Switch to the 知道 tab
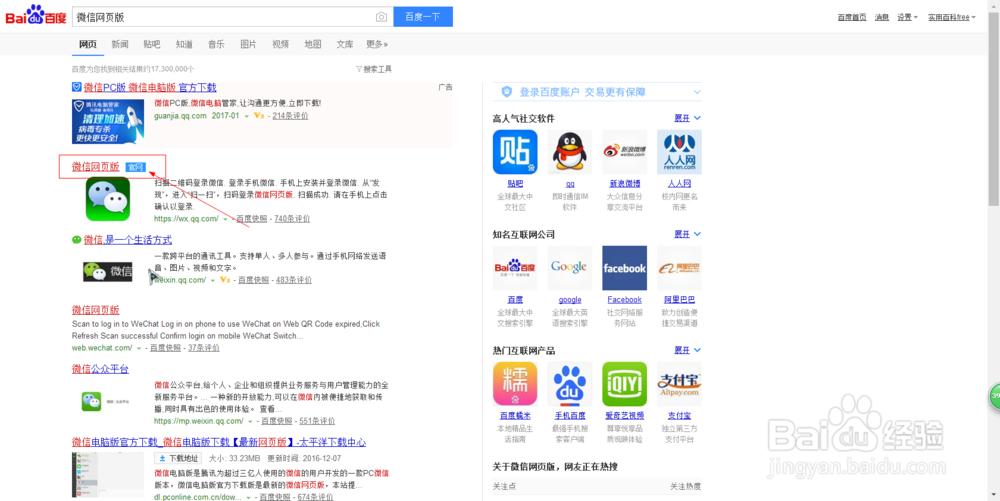This screenshot has width=1000, height=501. 184,44
